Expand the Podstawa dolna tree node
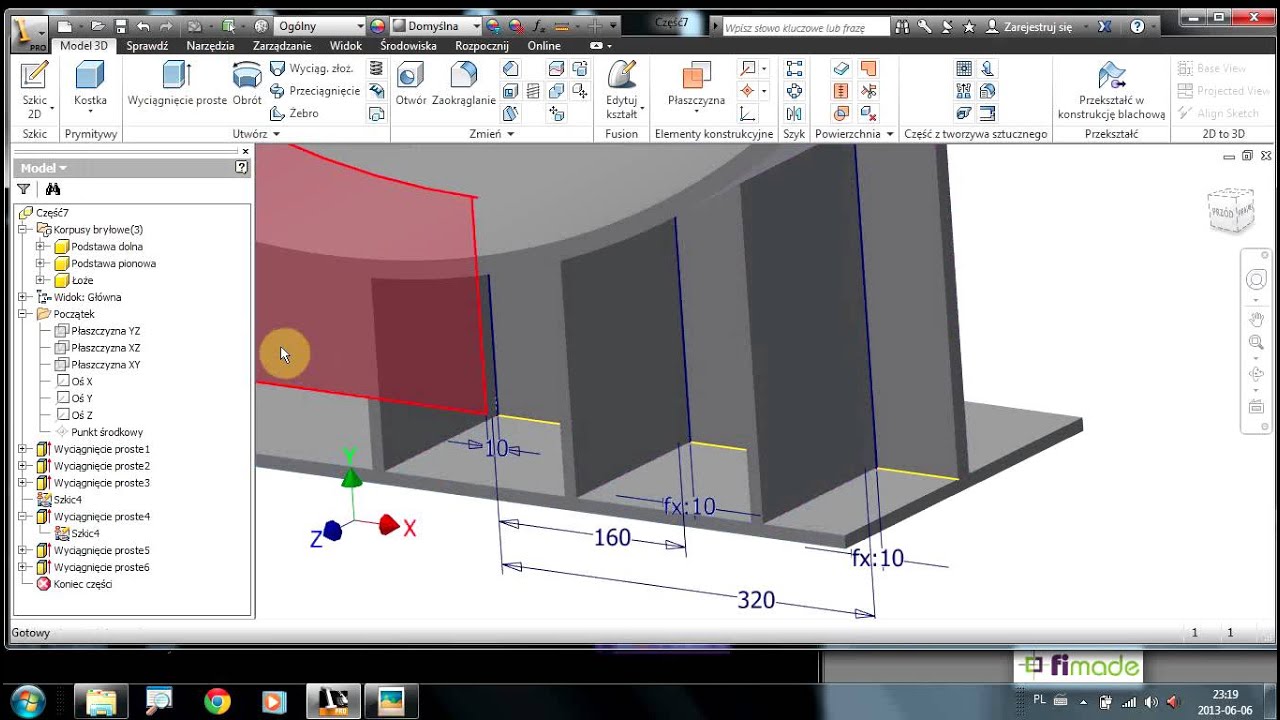Screen dimensions: 1280x720 (x=40, y=247)
